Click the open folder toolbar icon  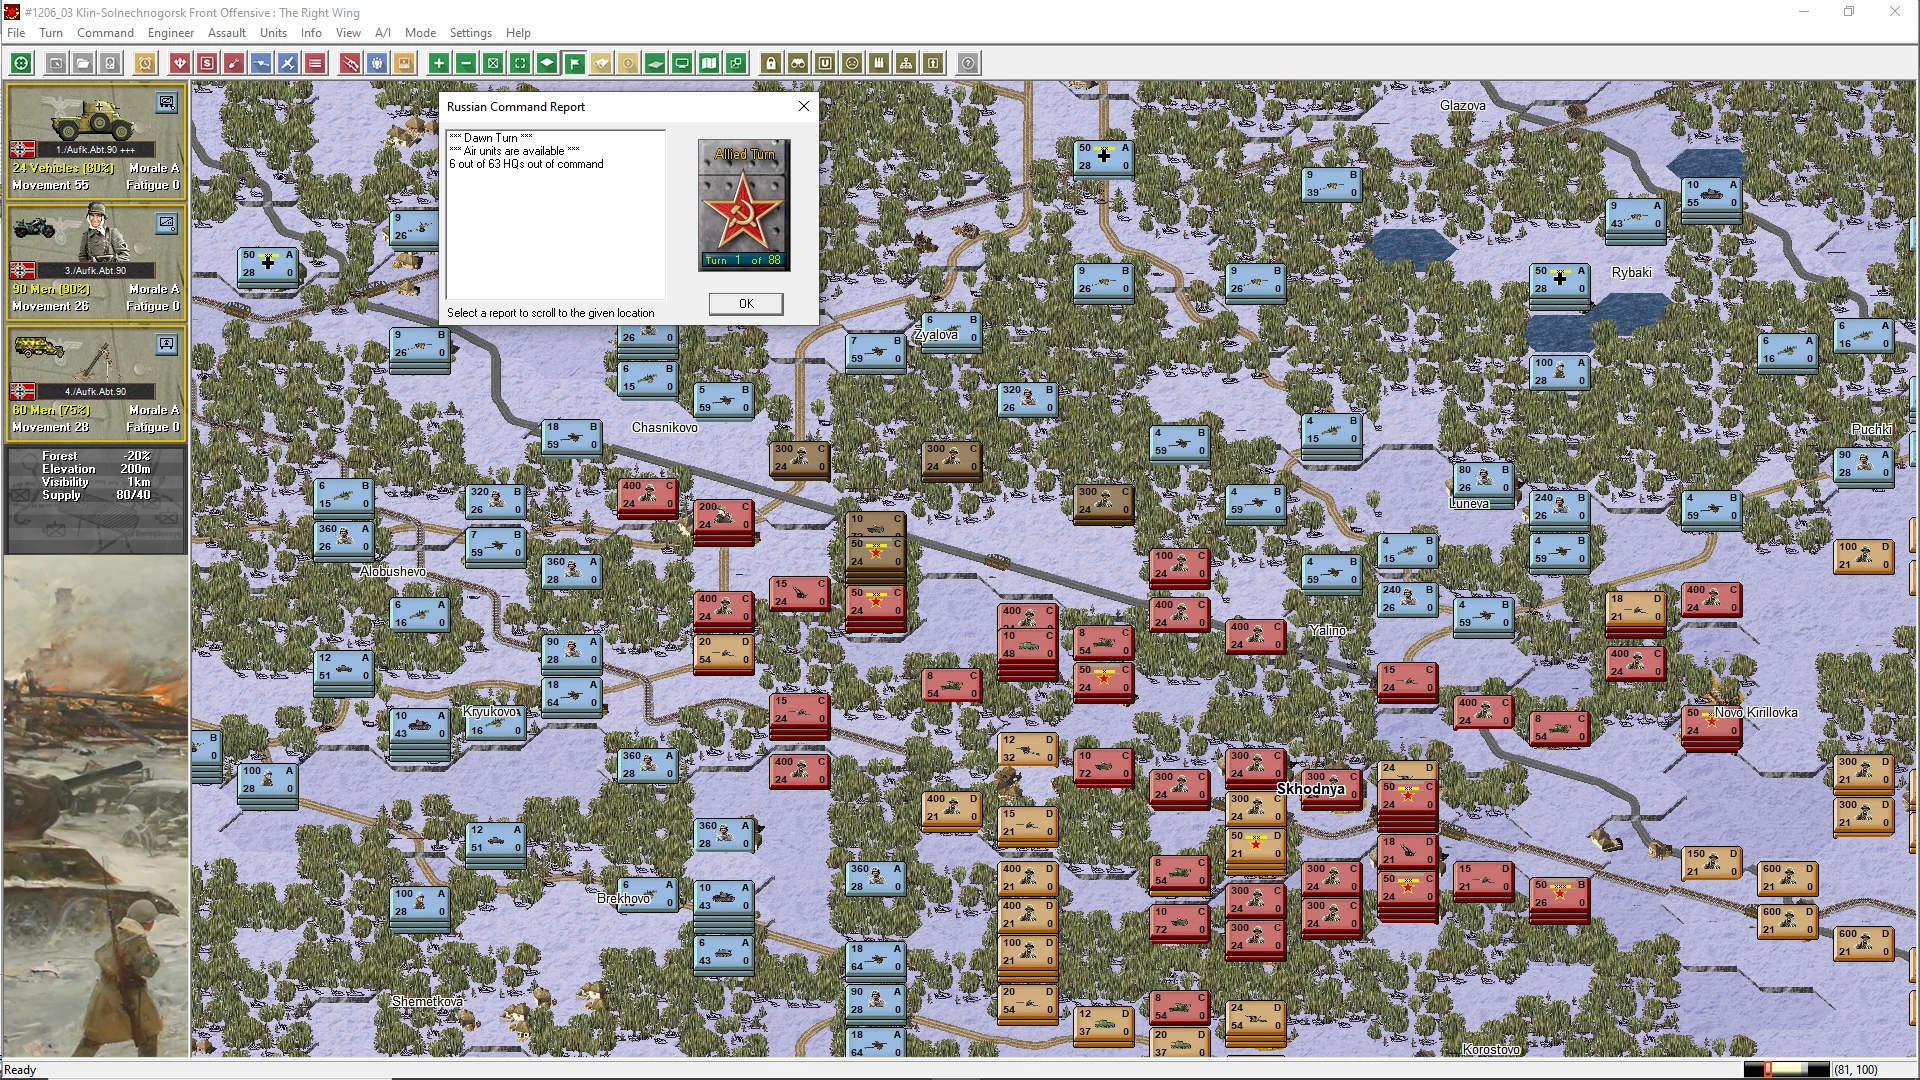tap(83, 63)
